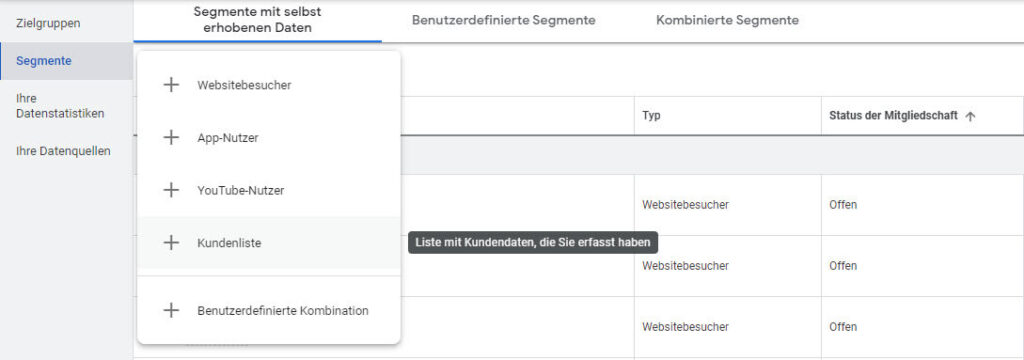
Task: Click plus icon next to Websitebesucher
Action: coord(170,85)
